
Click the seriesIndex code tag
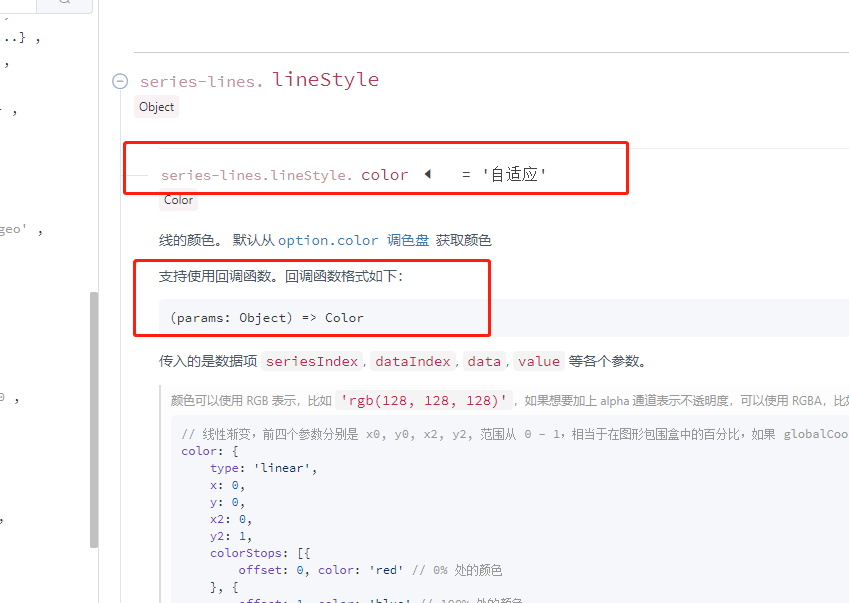coord(312,361)
